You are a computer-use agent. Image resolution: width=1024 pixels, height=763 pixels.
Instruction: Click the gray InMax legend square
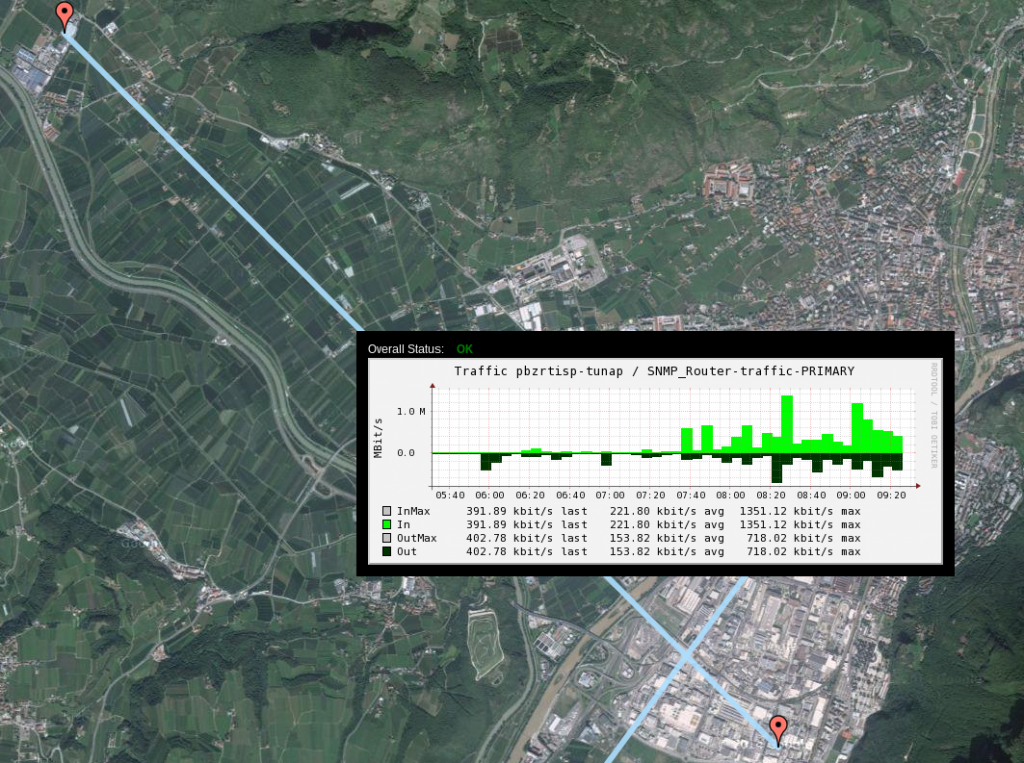pos(385,511)
